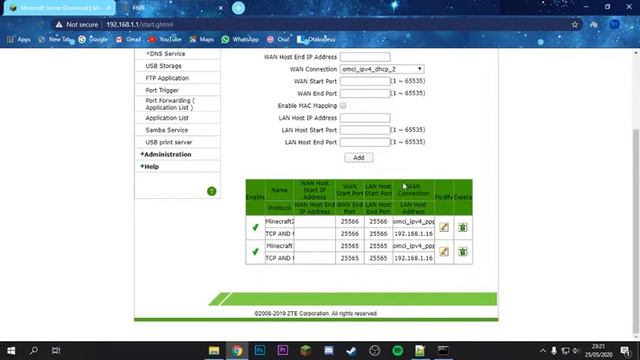Focus the WAN Start Port field
This screenshot has width=640, height=360.
(x=365, y=81)
